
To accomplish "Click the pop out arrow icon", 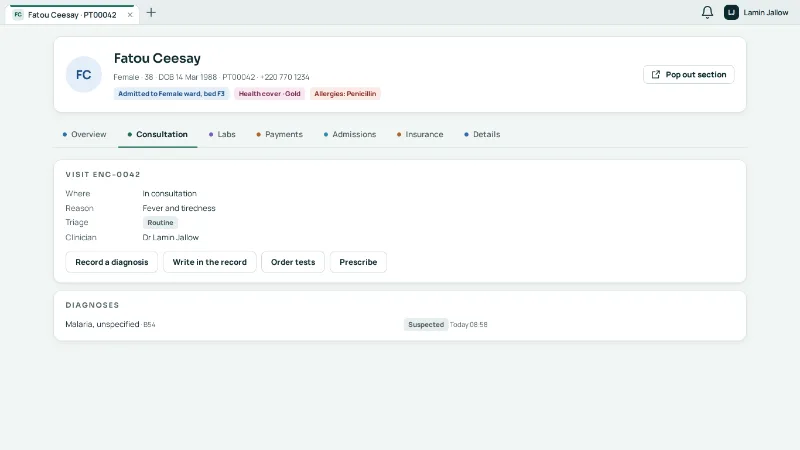I will click(656, 74).
